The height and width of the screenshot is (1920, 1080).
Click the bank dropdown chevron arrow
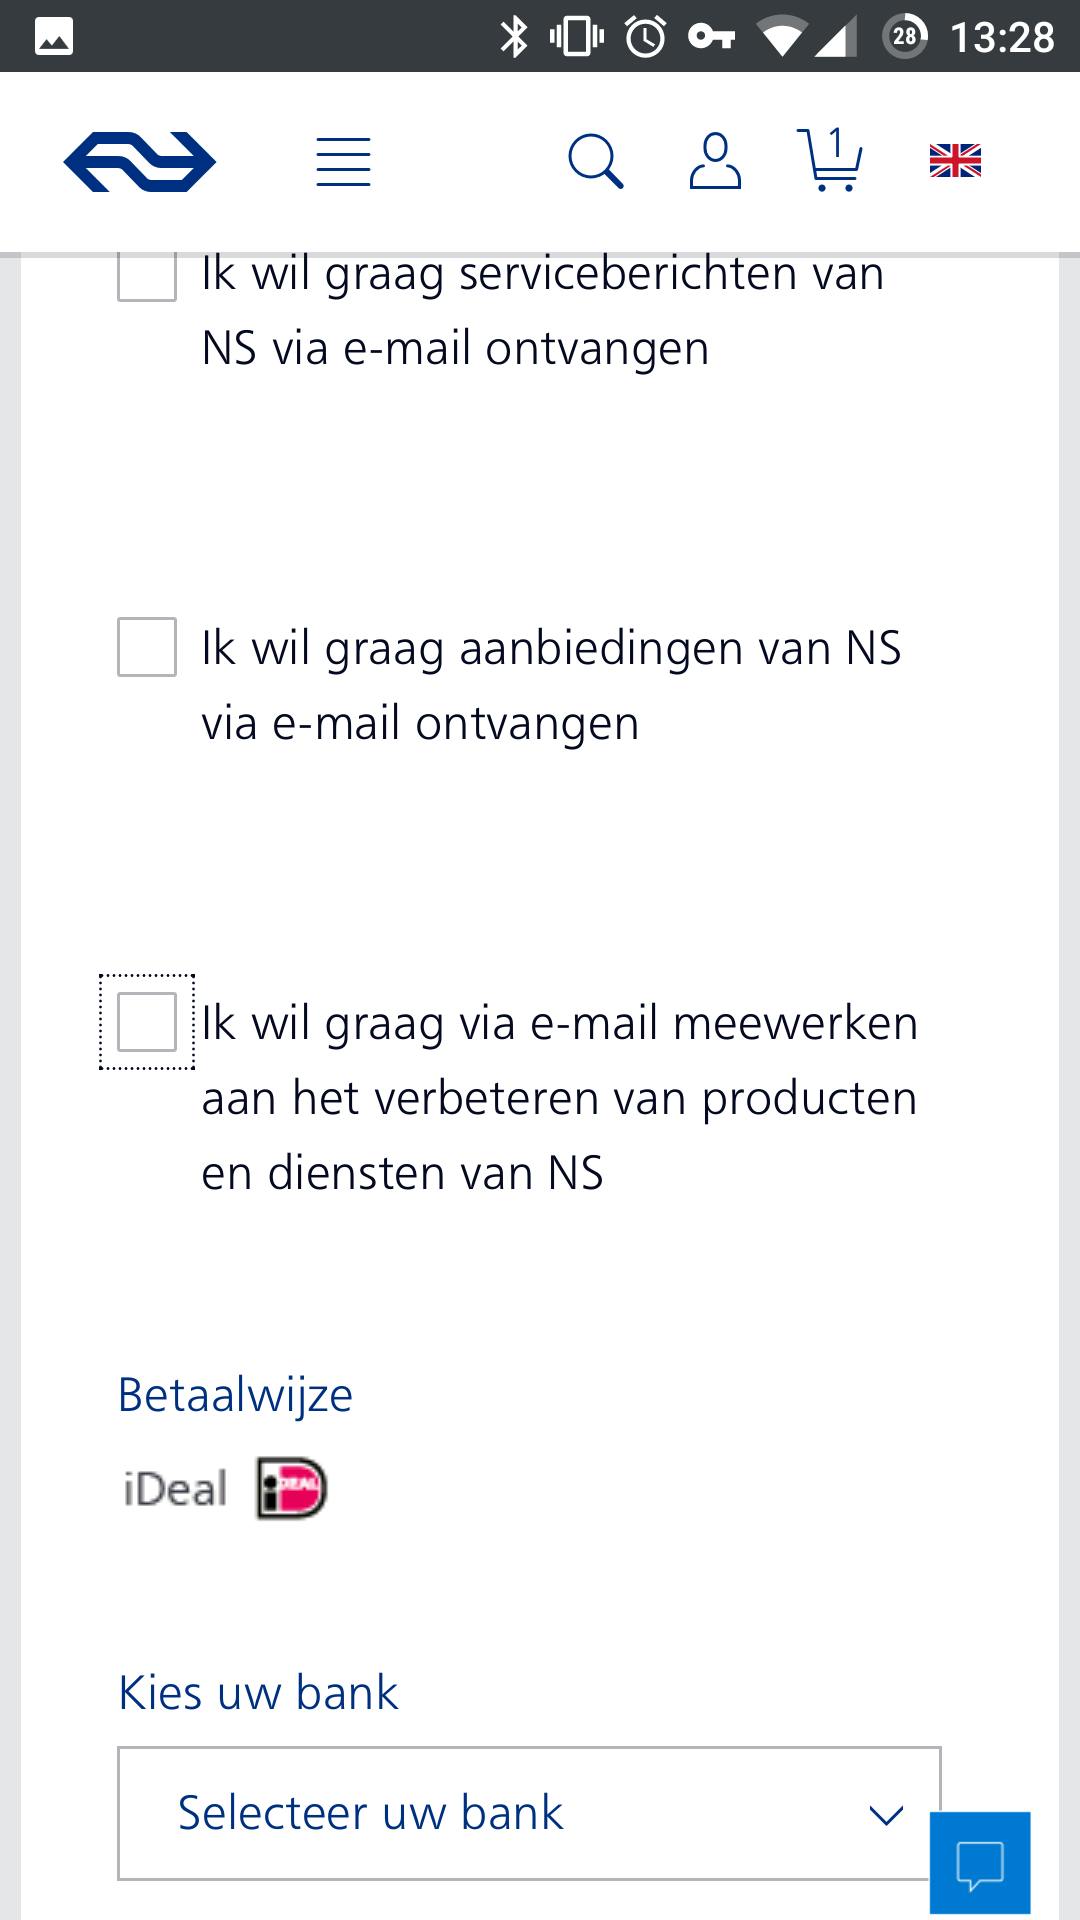point(886,1814)
